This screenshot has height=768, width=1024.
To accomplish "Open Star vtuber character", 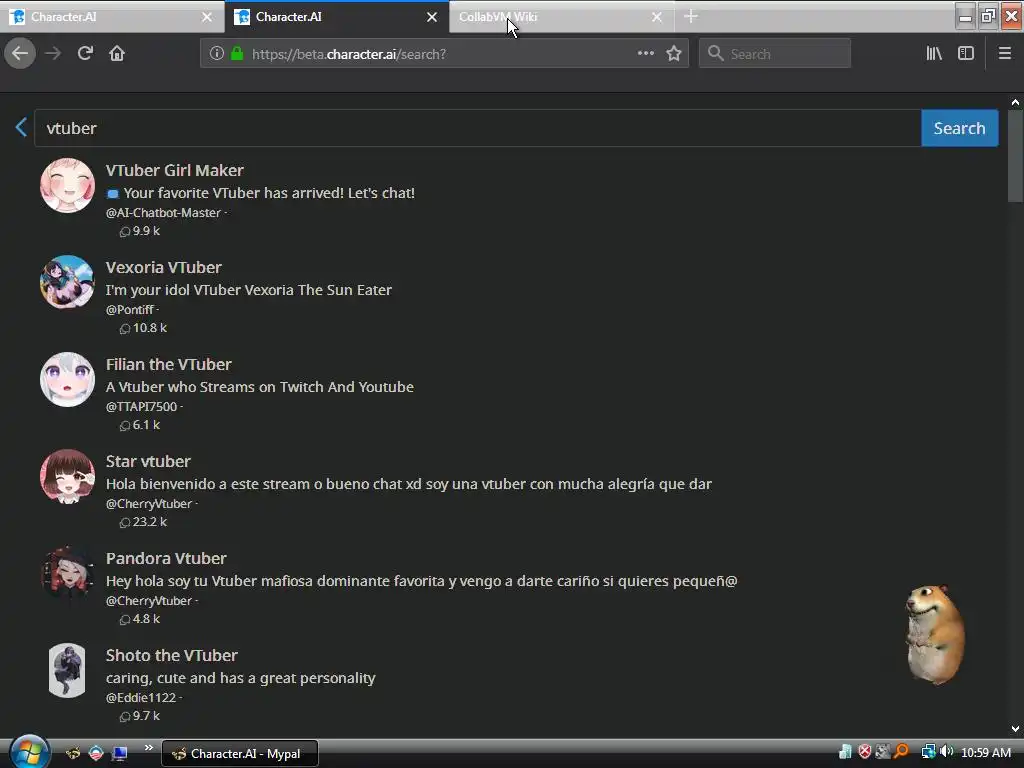I will (x=148, y=462).
